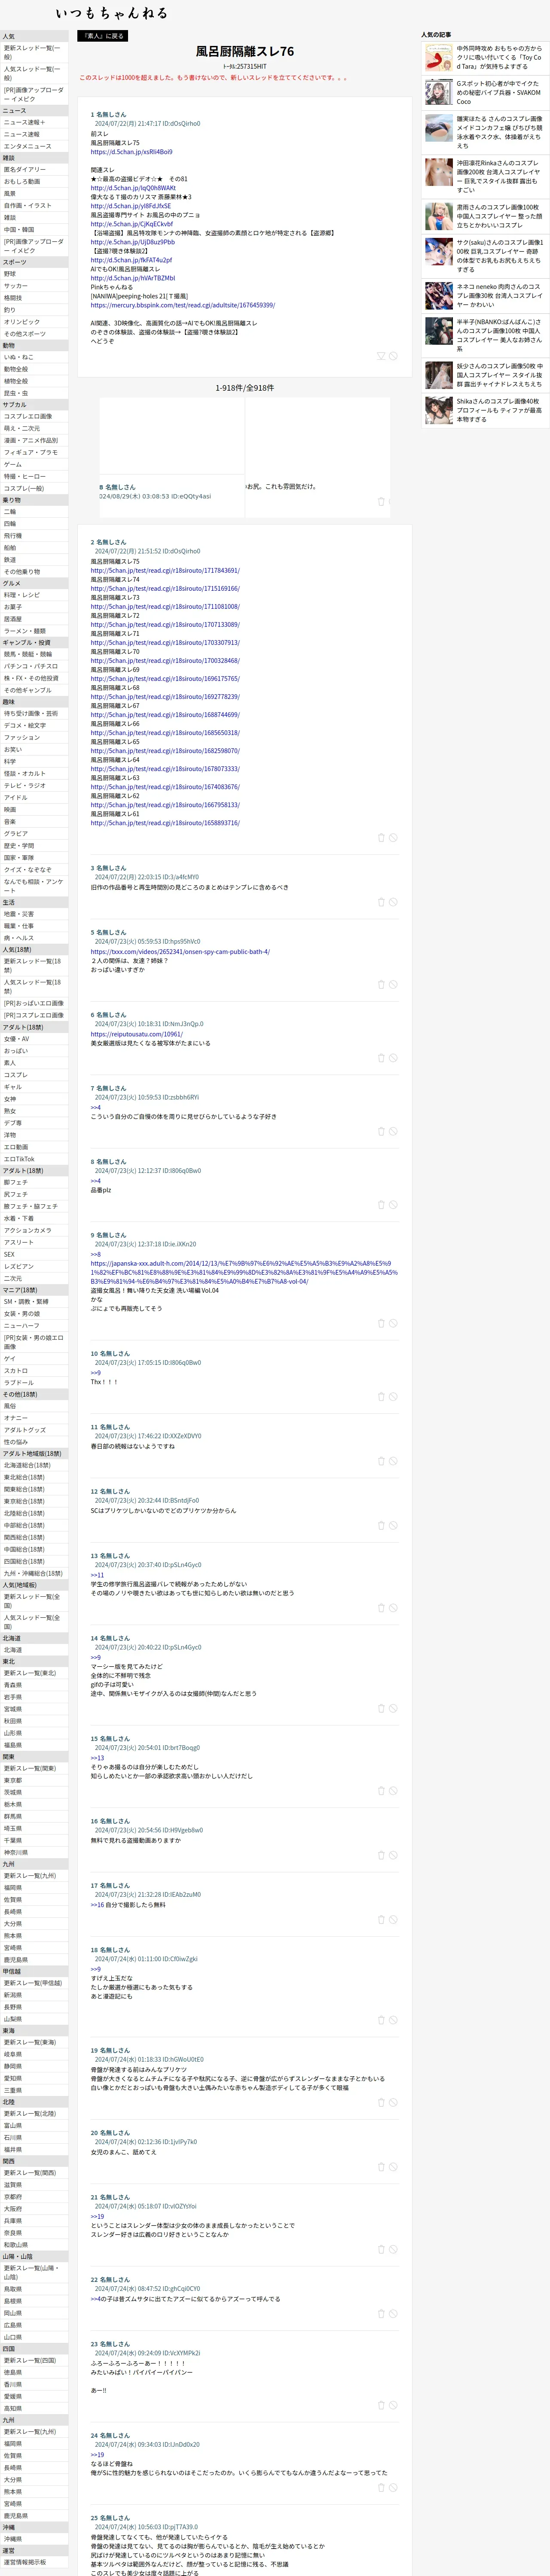
Task: Click the >>13 reply anchor in post 15
Action: [x=97, y=1758]
